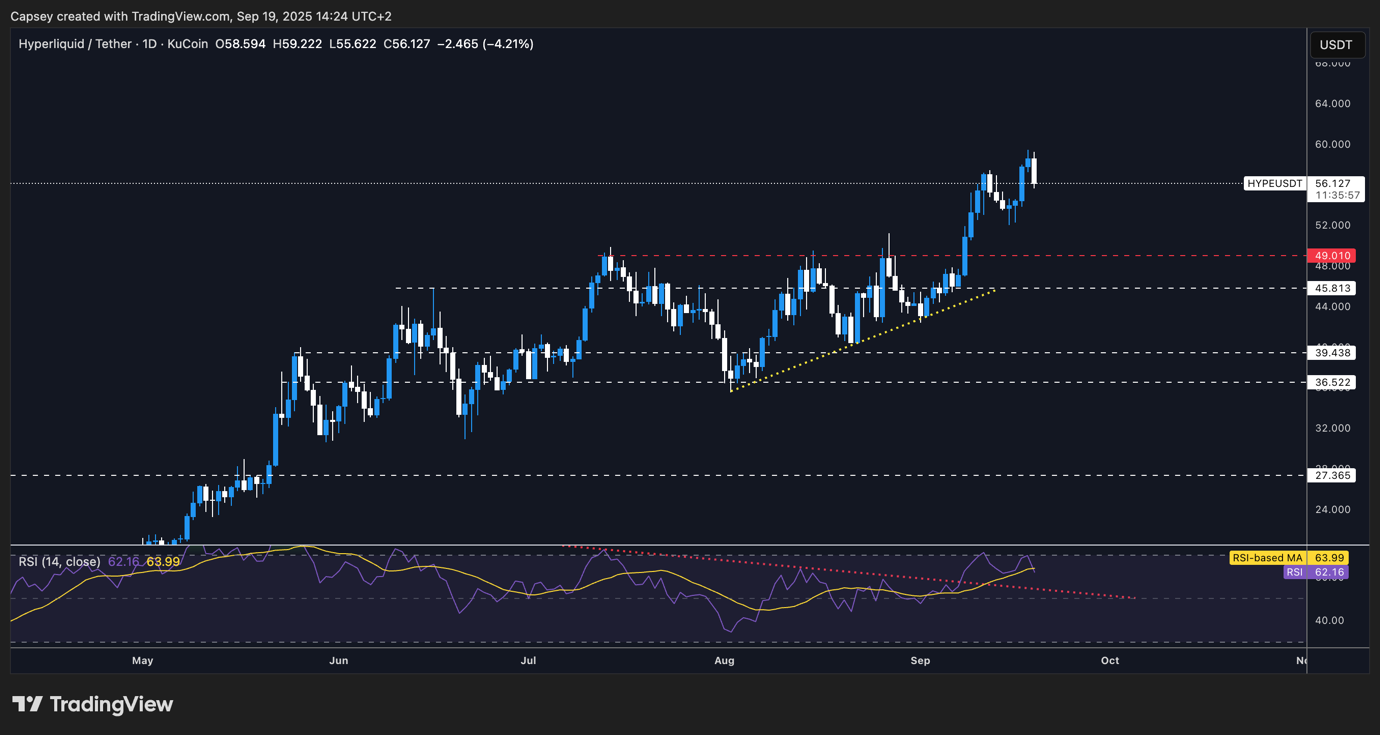Viewport: 1380px width, 735px height.
Task: Click the Jul marker on time axis
Action: point(529,661)
